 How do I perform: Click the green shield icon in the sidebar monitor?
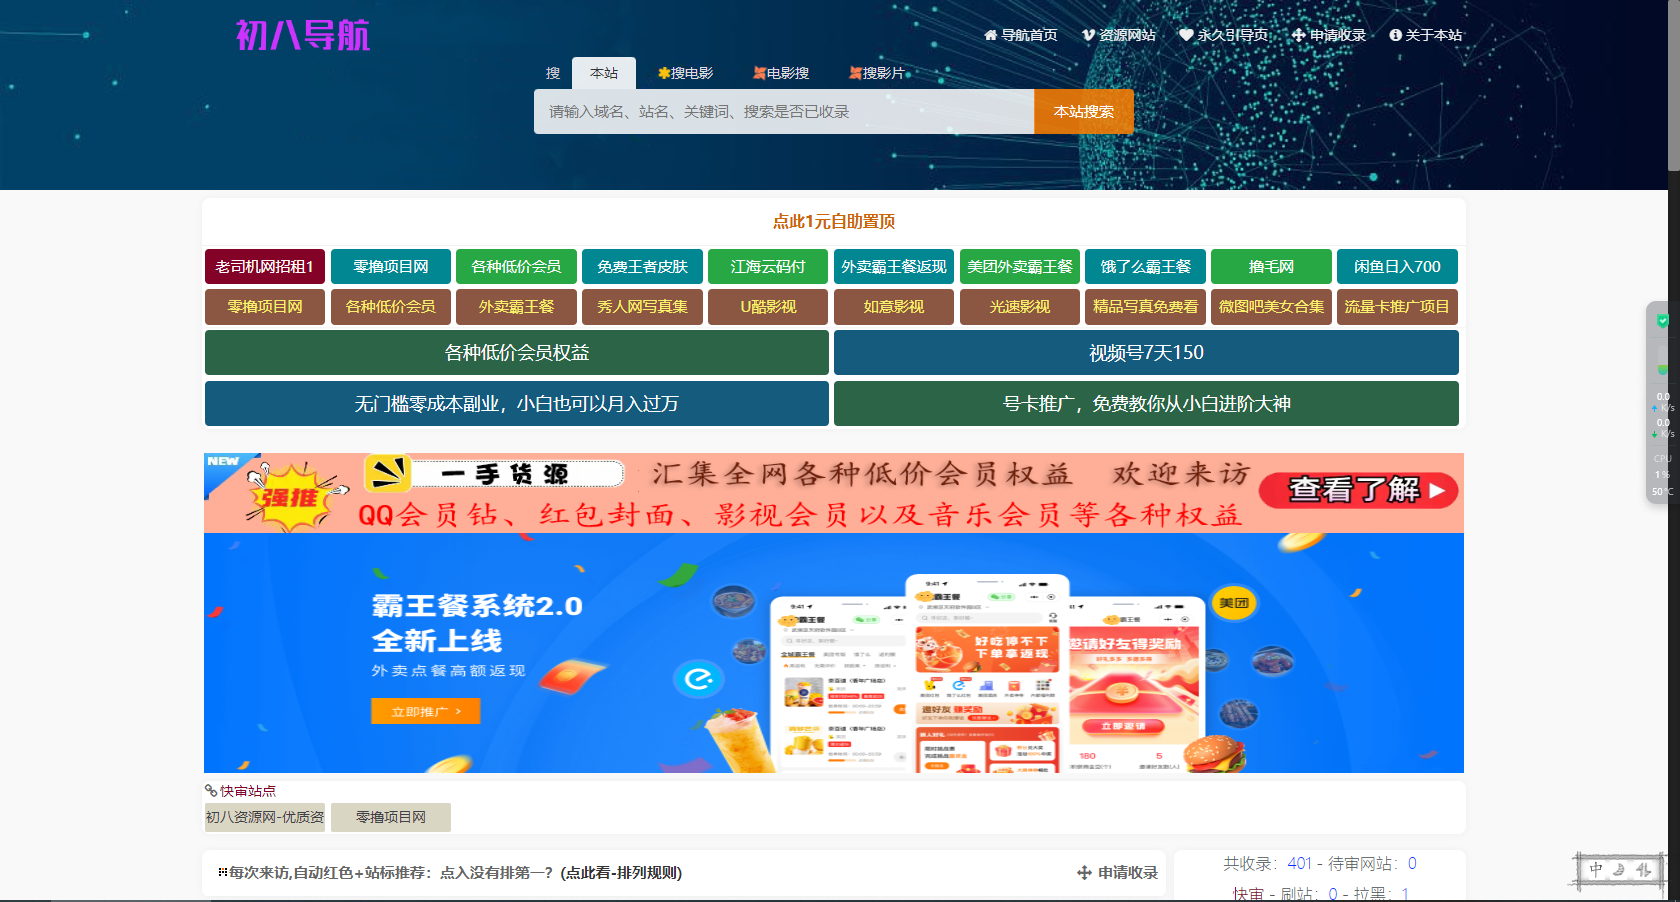pyautogui.click(x=1662, y=320)
